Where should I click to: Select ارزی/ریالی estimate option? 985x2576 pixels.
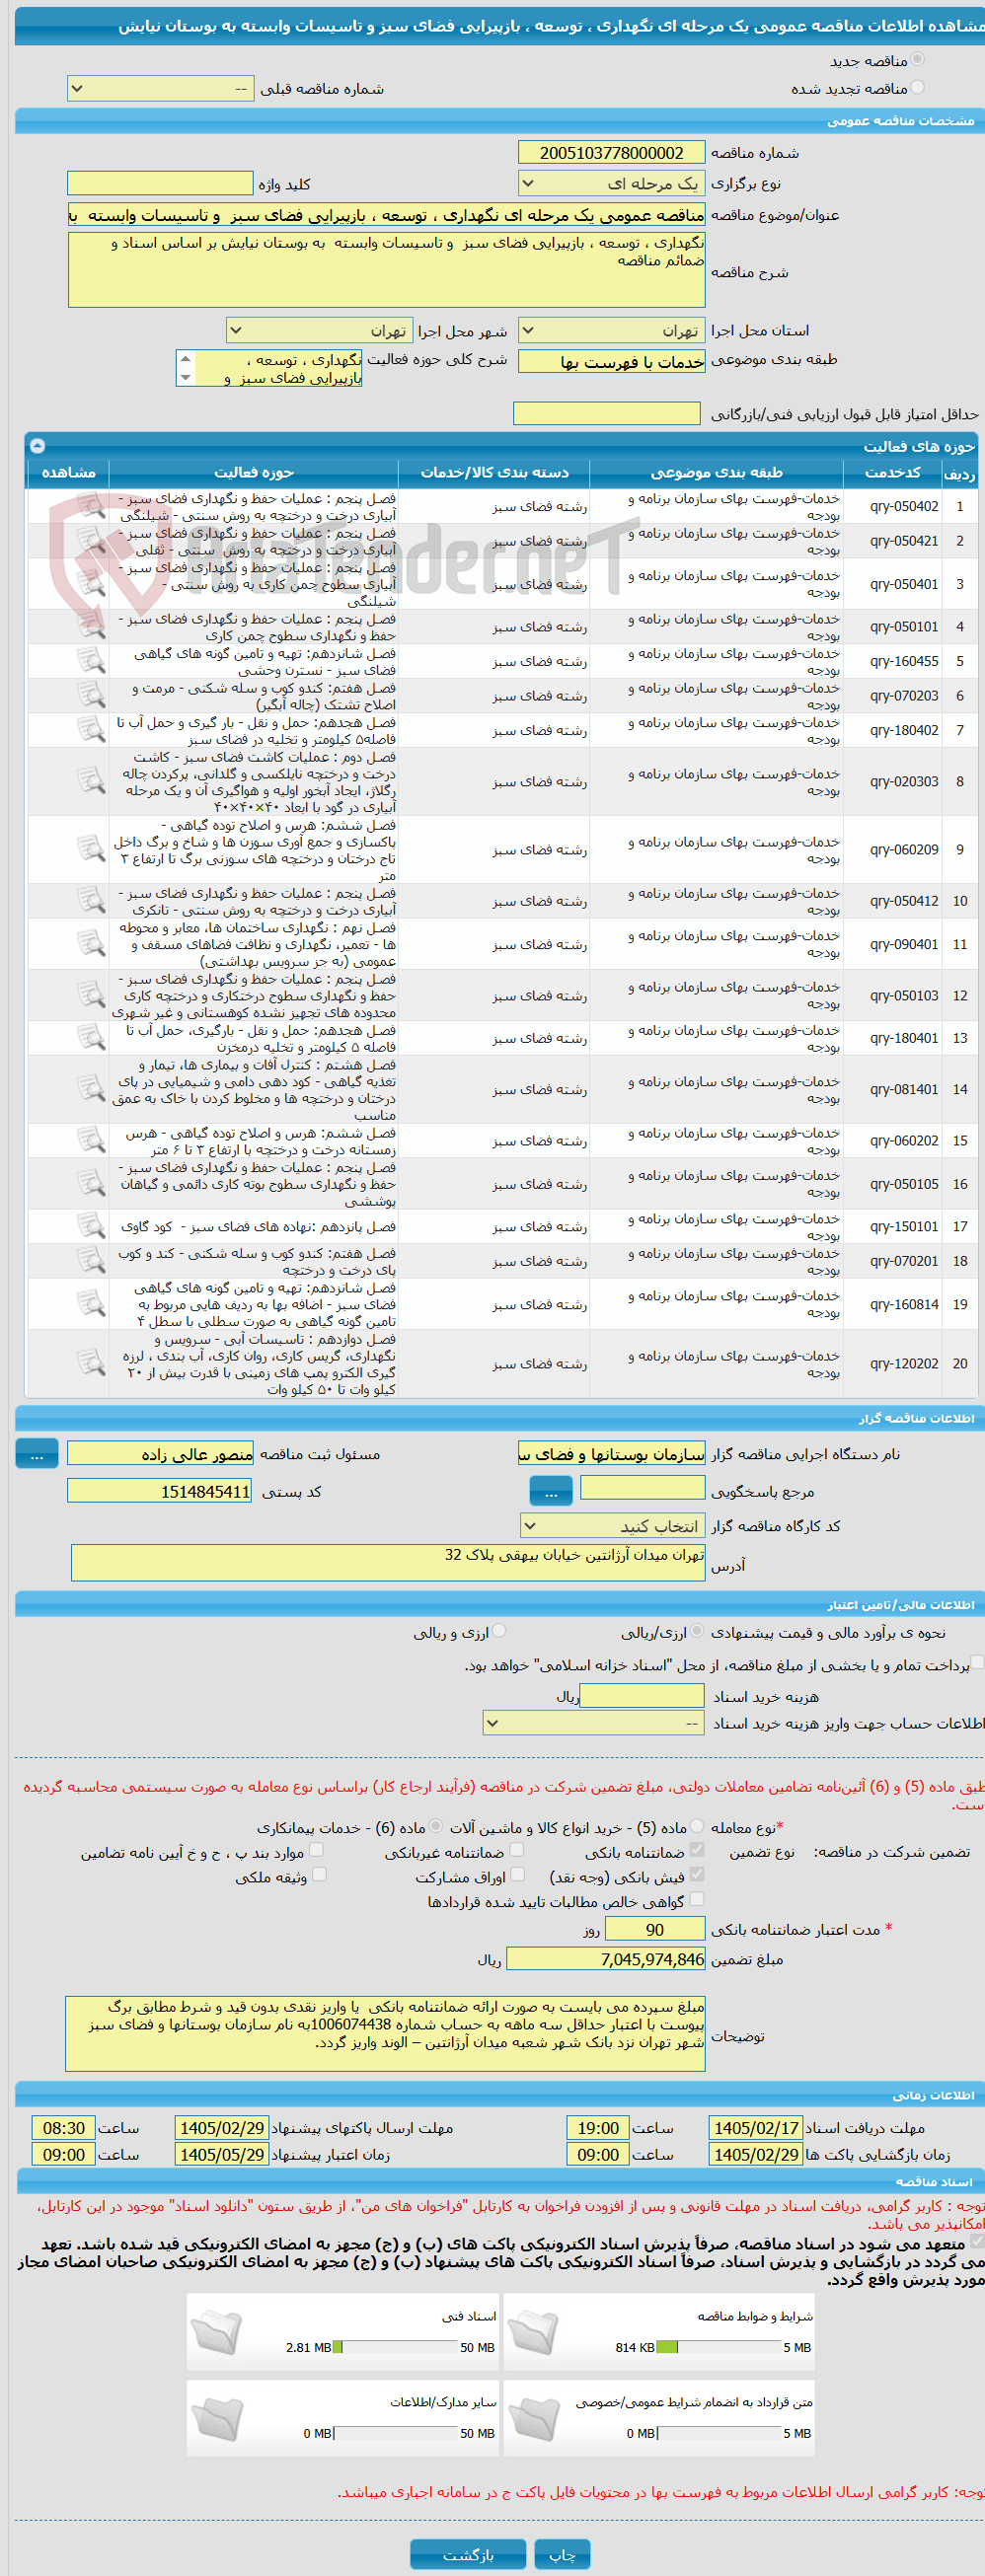[x=697, y=1631]
